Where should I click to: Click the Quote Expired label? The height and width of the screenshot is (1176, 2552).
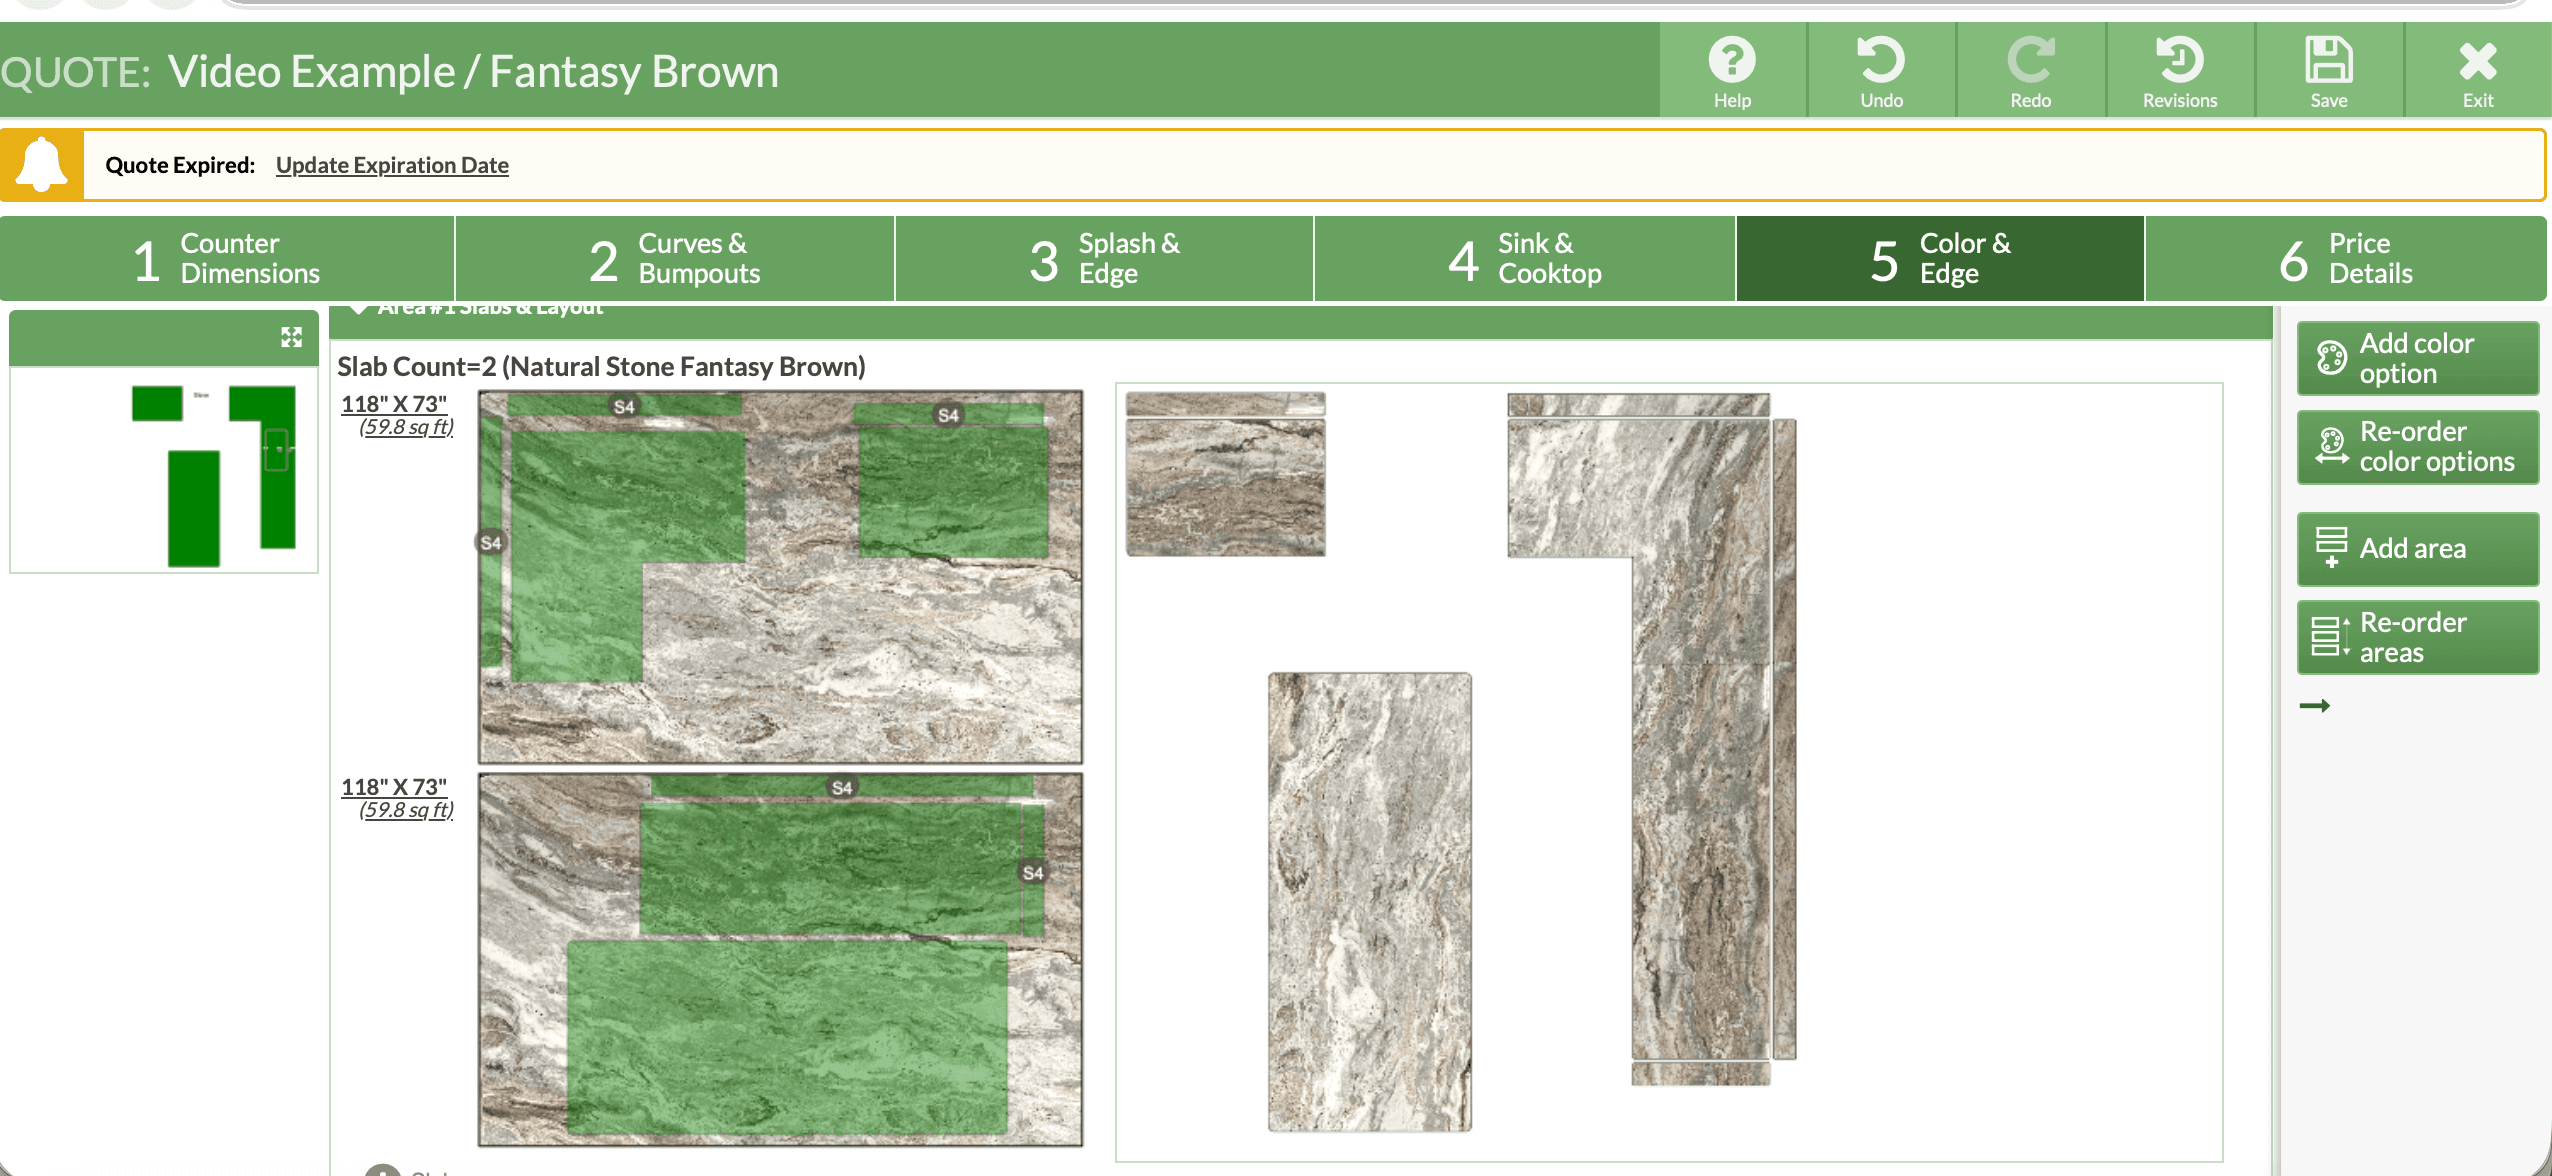coord(180,165)
